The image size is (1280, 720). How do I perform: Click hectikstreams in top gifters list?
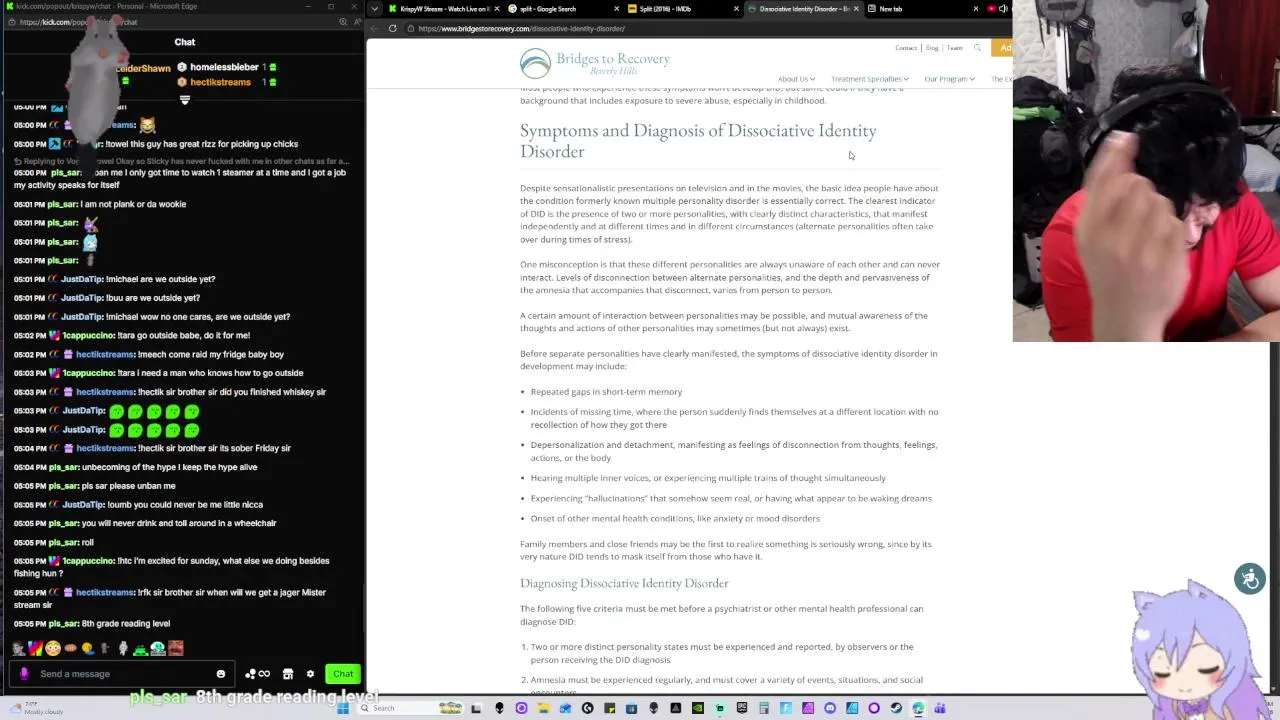[x=221, y=82]
